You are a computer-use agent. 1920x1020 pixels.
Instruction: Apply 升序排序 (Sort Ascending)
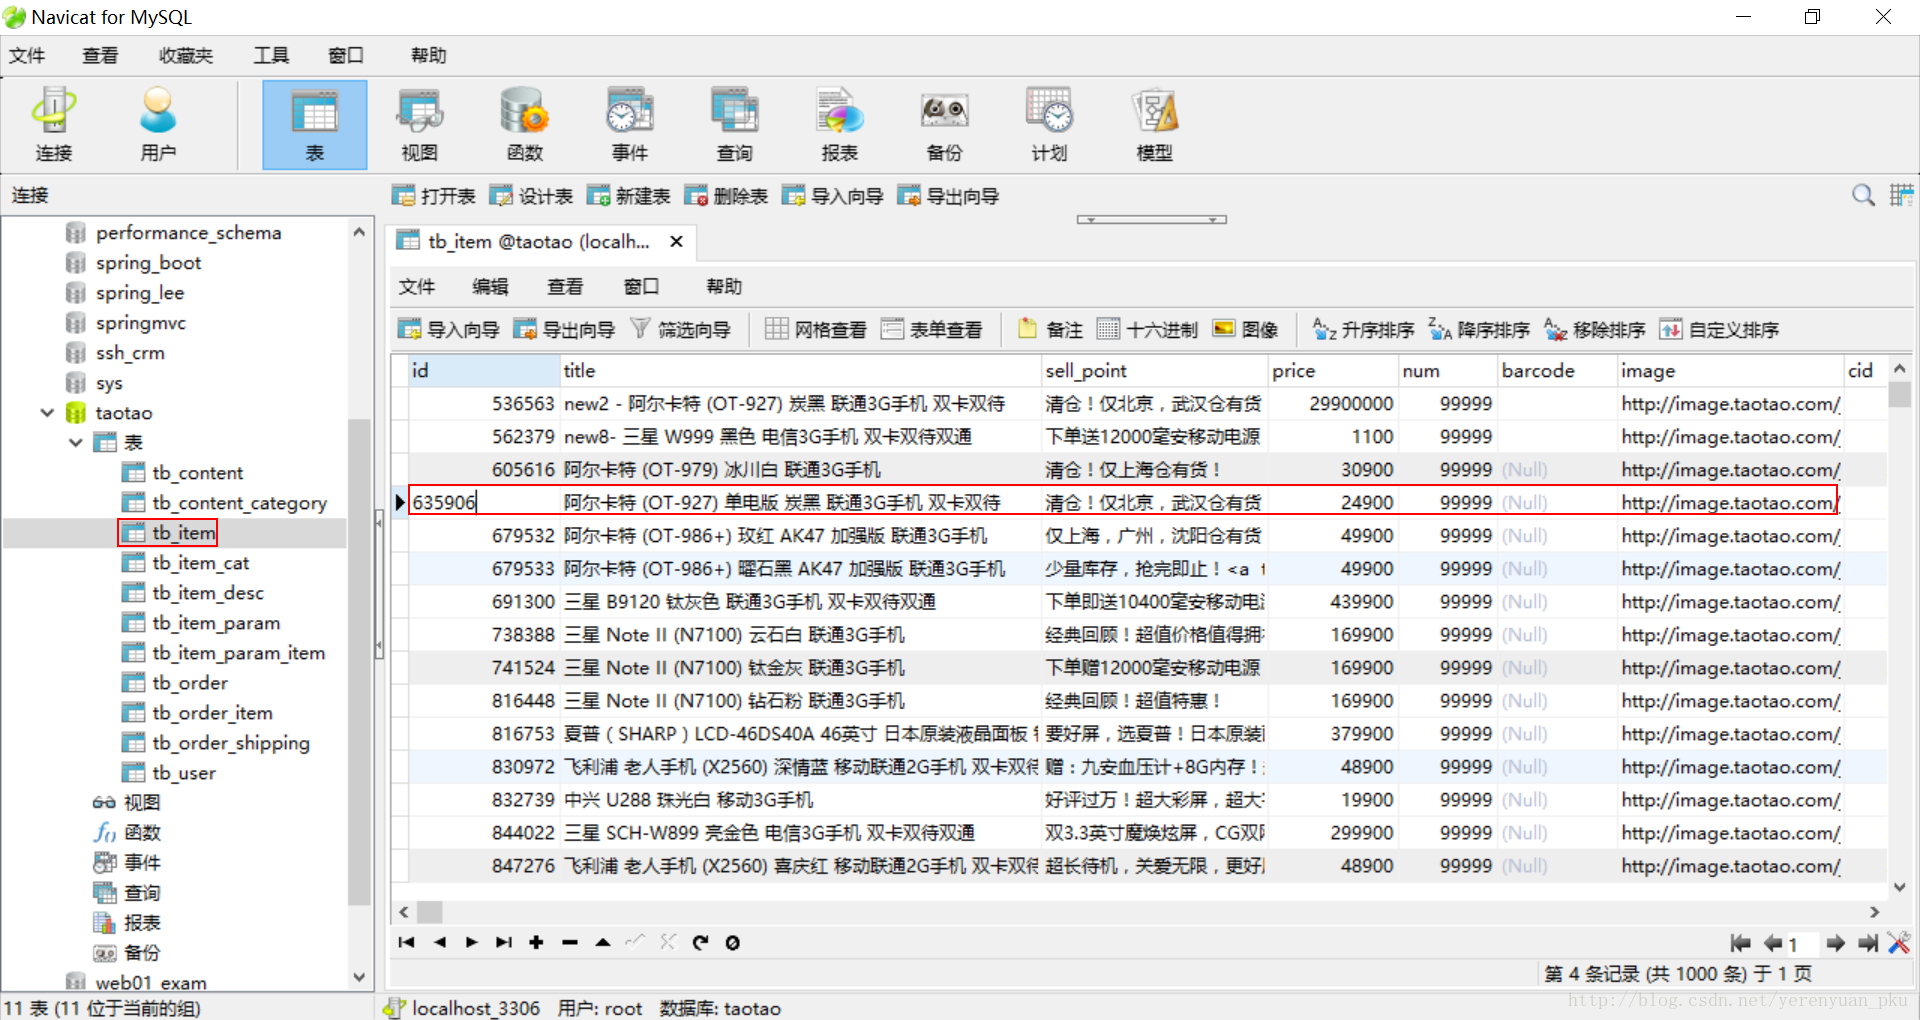click(x=1364, y=329)
